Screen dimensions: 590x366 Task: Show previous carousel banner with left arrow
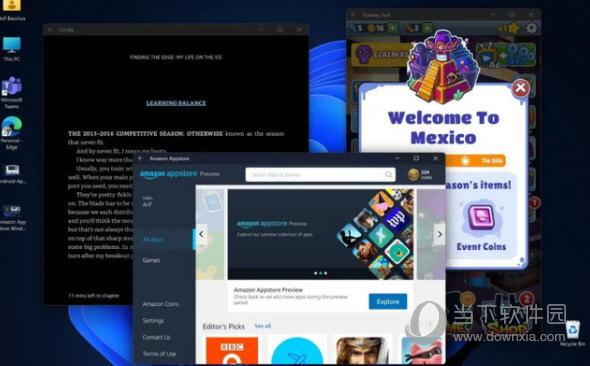(x=201, y=234)
